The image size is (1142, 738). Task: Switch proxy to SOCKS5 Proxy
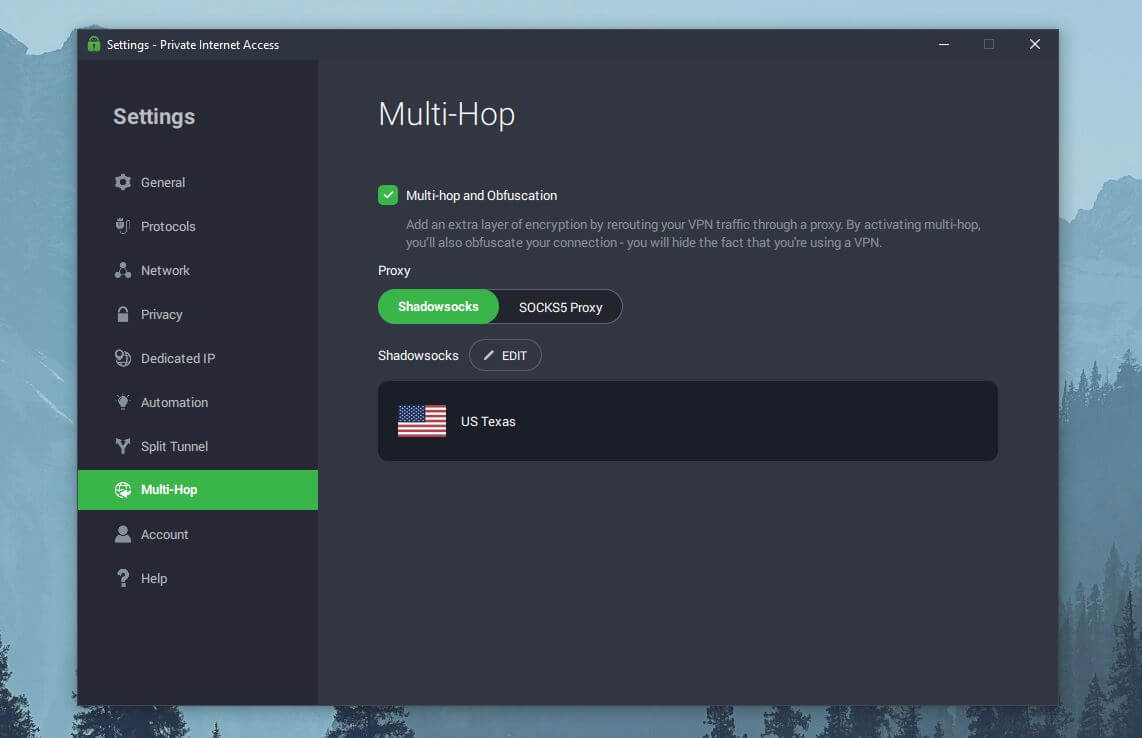tap(561, 307)
